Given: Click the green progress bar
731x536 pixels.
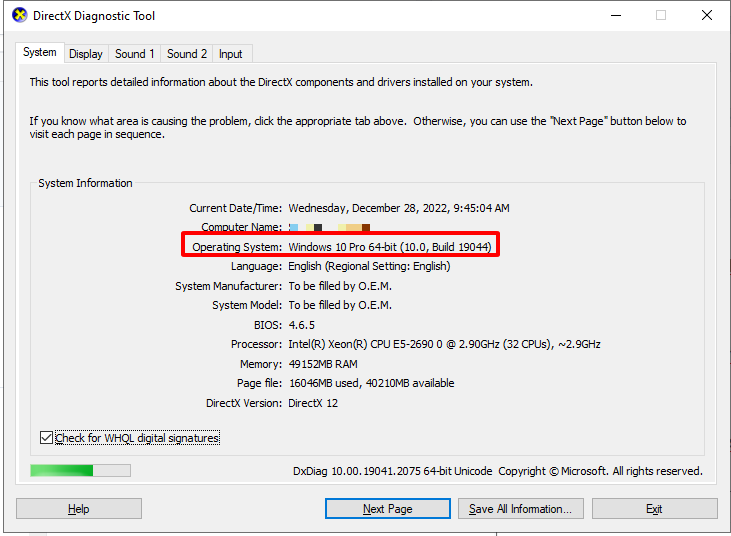Looking at the screenshot, I should tap(80, 471).
